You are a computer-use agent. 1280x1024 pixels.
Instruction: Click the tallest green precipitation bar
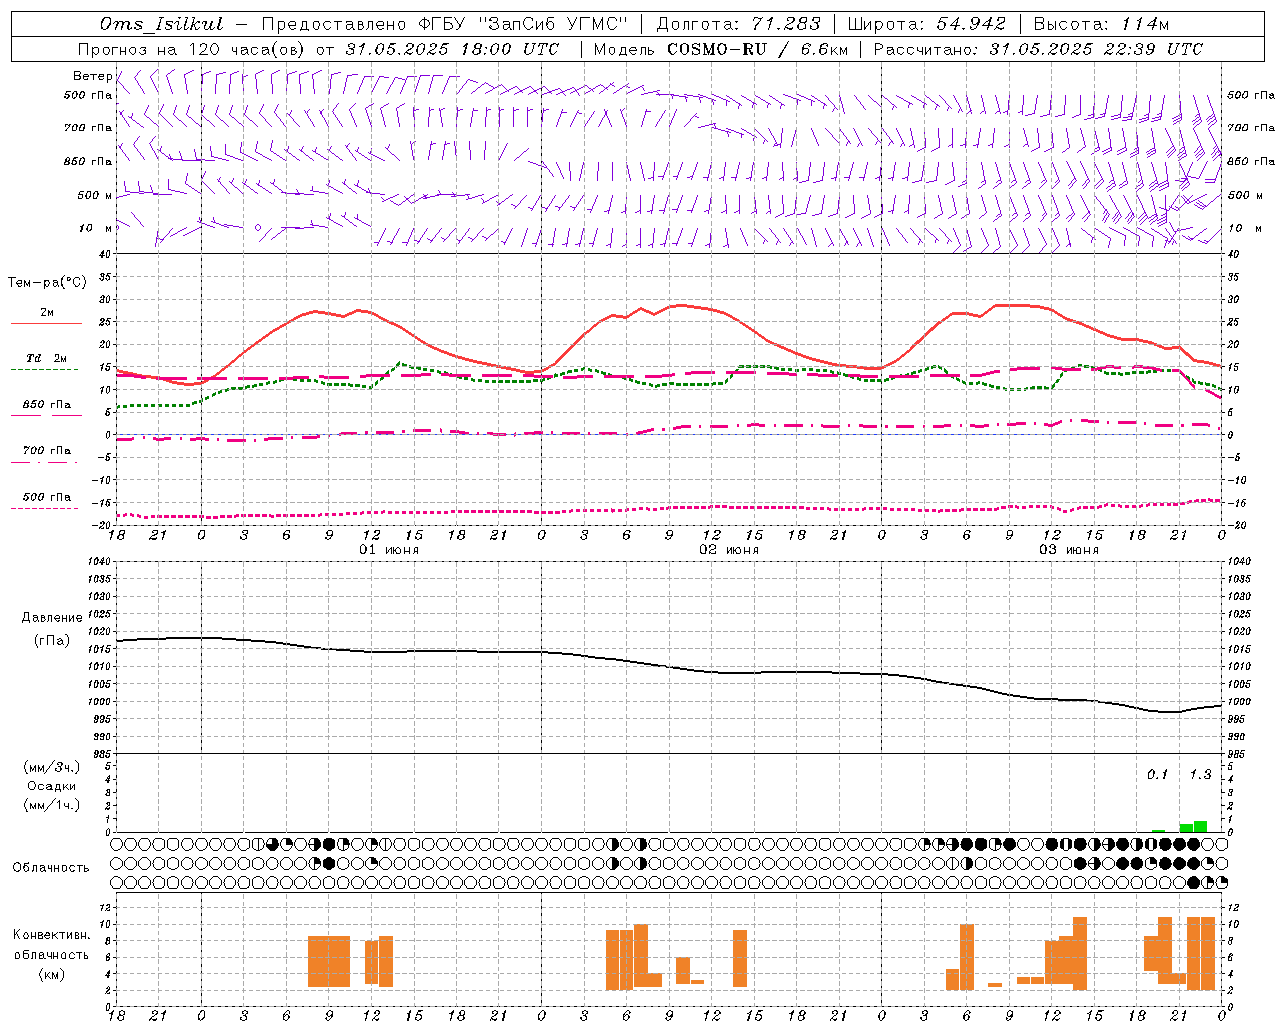[1200, 826]
